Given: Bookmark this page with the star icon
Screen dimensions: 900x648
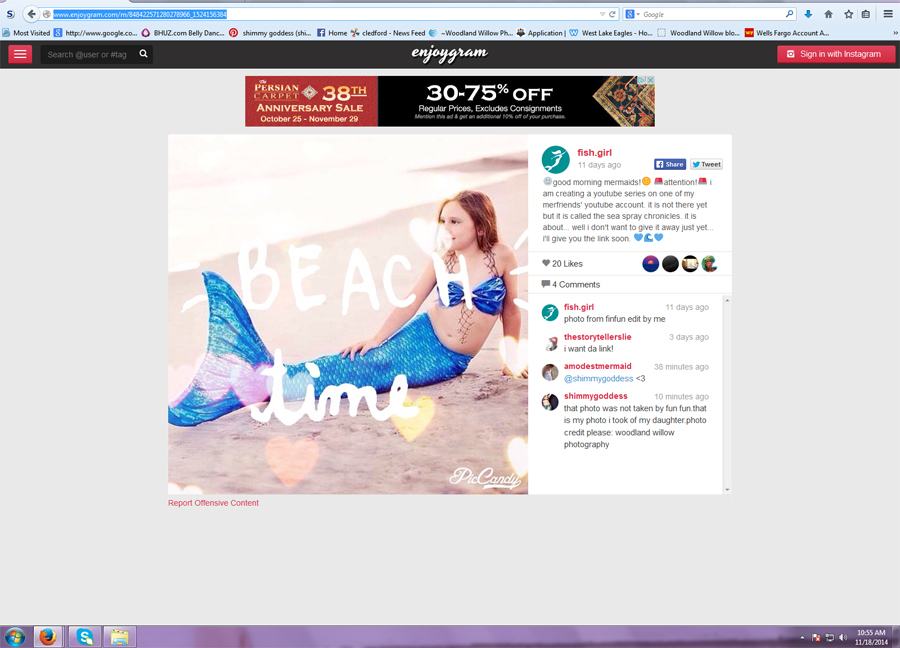Looking at the screenshot, I should [x=848, y=14].
